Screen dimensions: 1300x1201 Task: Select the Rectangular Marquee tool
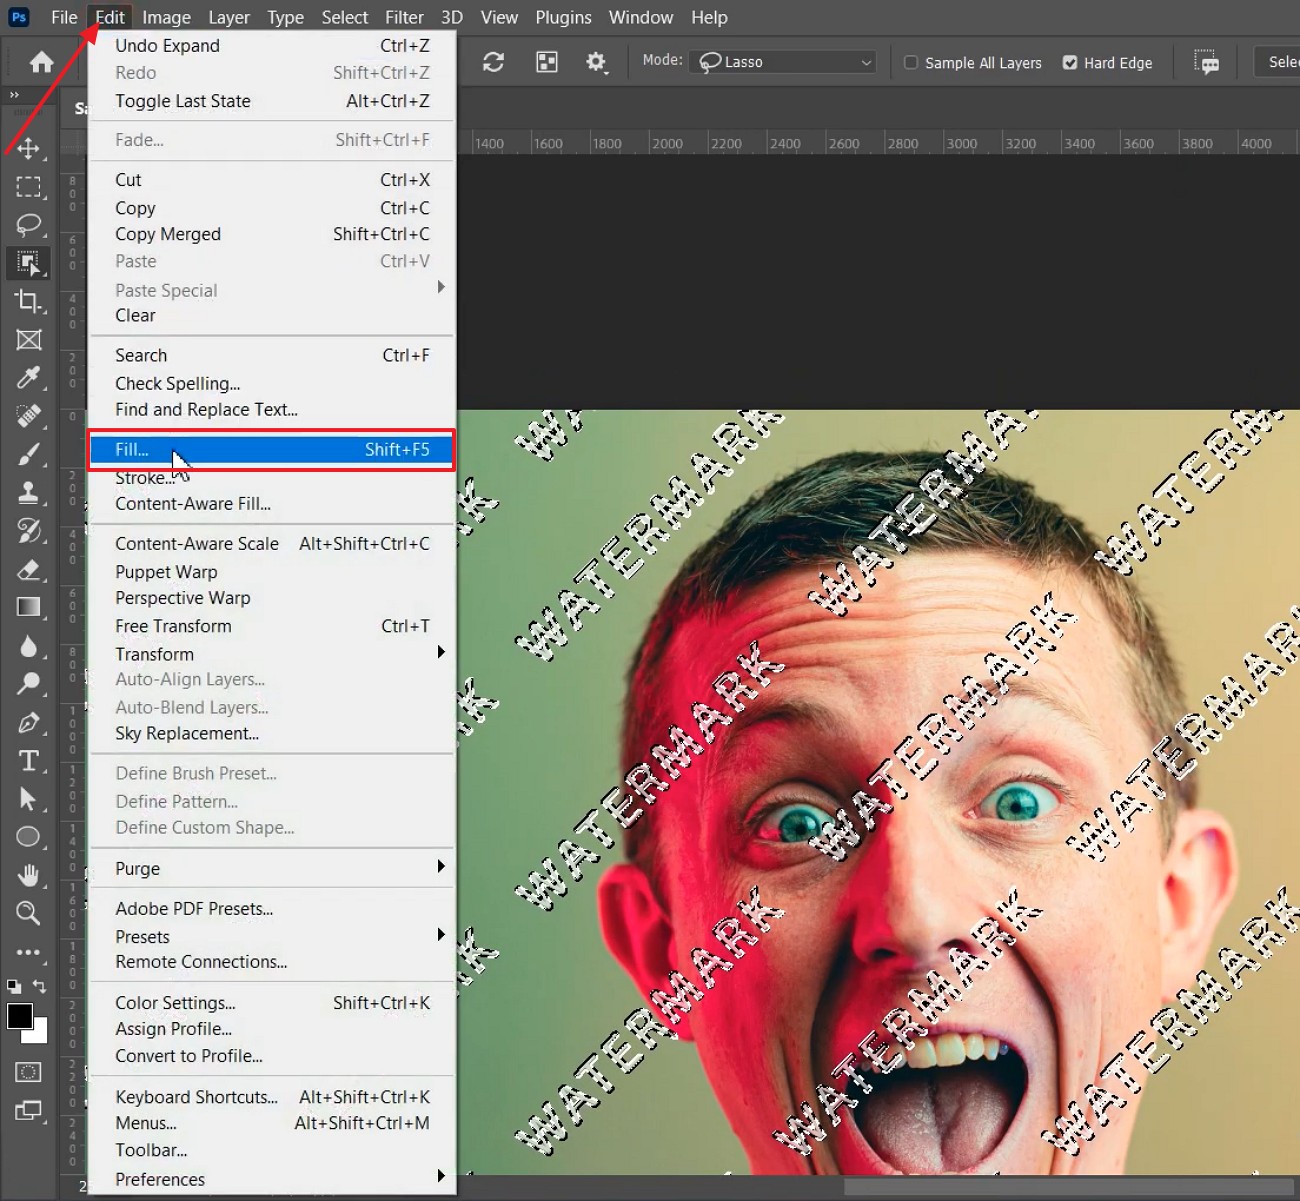pyautogui.click(x=28, y=187)
